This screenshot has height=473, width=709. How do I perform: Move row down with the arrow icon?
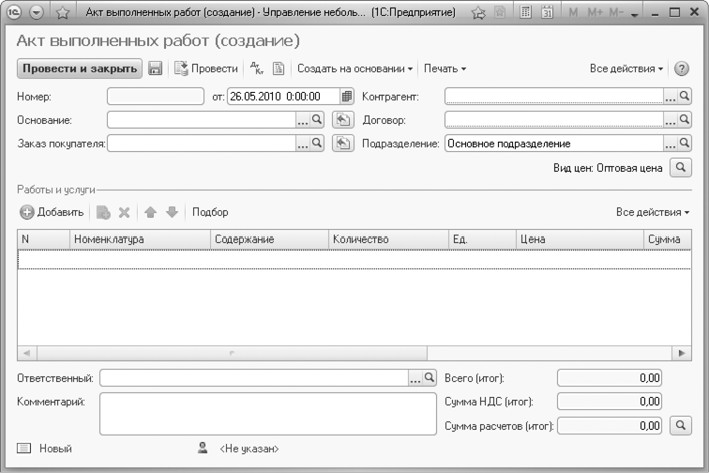[171, 212]
